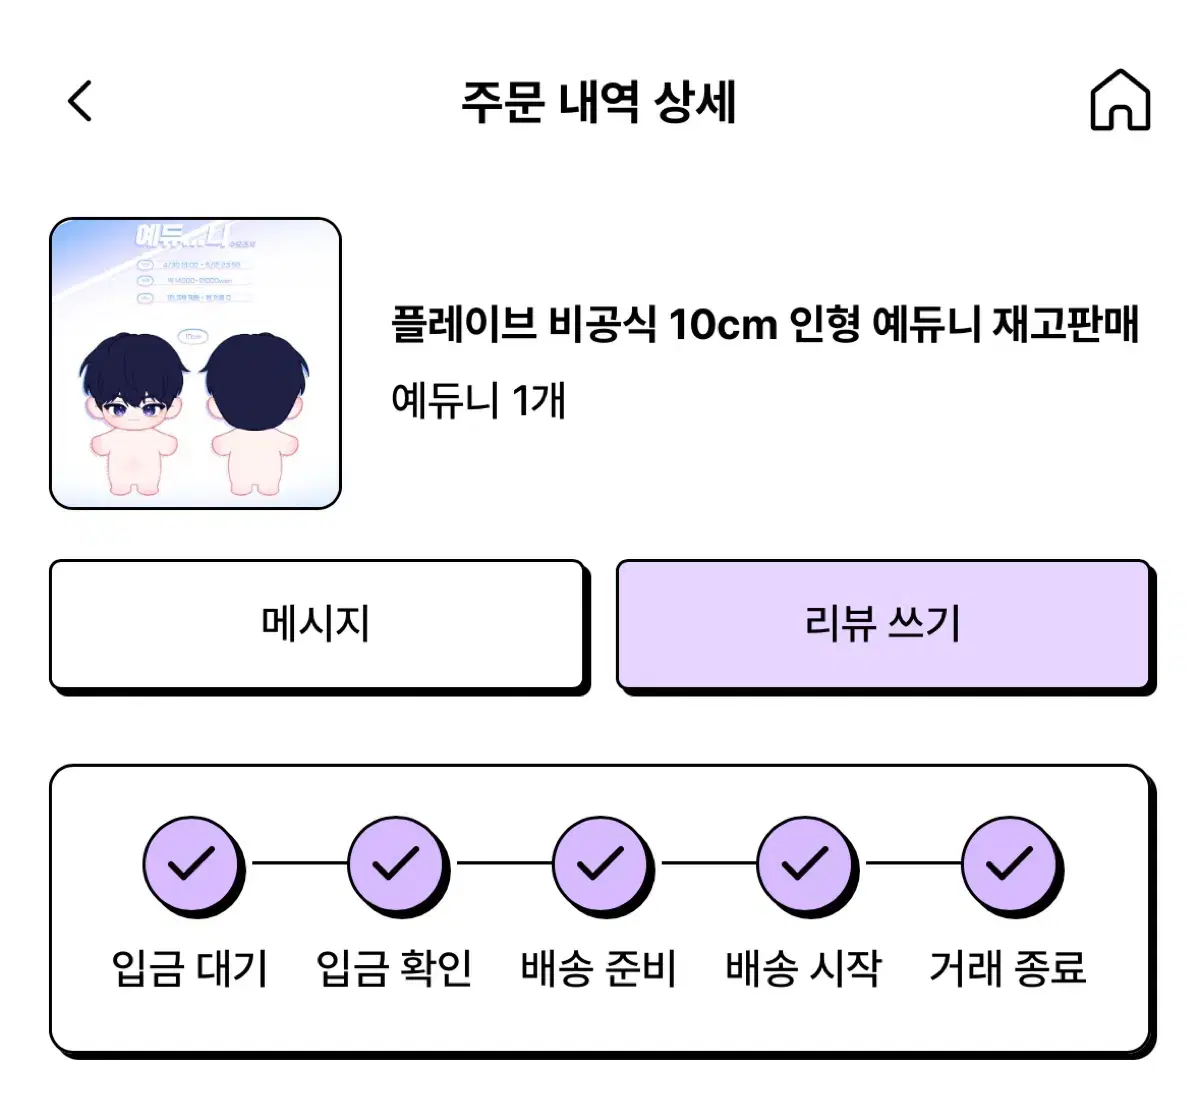
Task: Select the 입금 대기 checkmark circle
Action: [x=191, y=864]
